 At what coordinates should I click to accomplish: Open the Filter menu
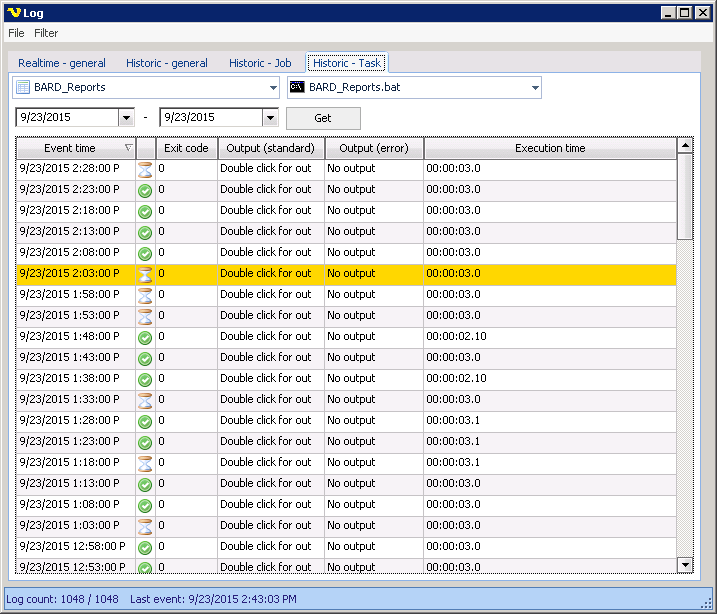tap(46, 33)
